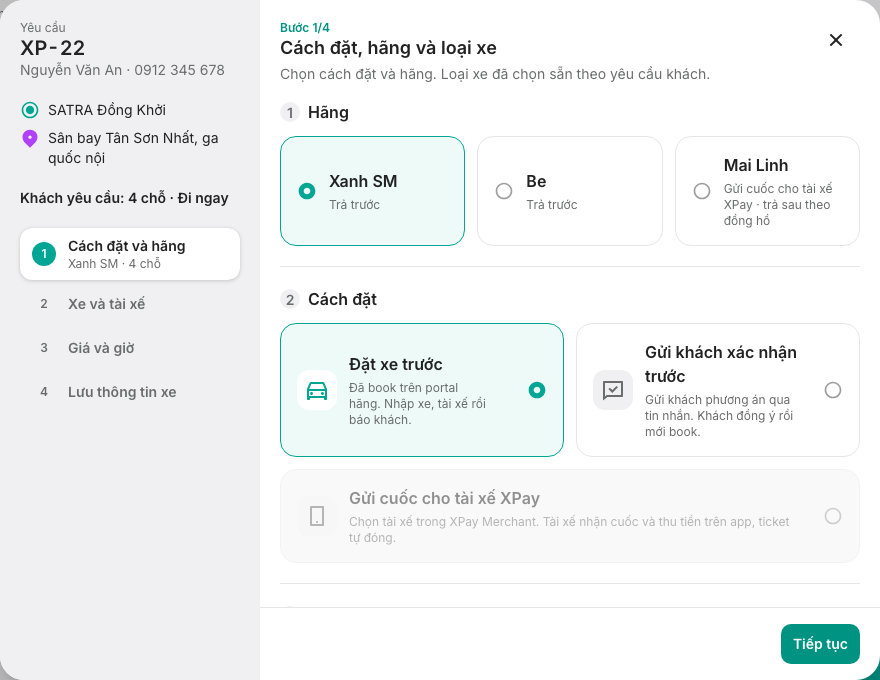This screenshot has width=880, height=680.
Task: Click the message-check icon for Gửi khách xác nhận trước
Action: 613,390
